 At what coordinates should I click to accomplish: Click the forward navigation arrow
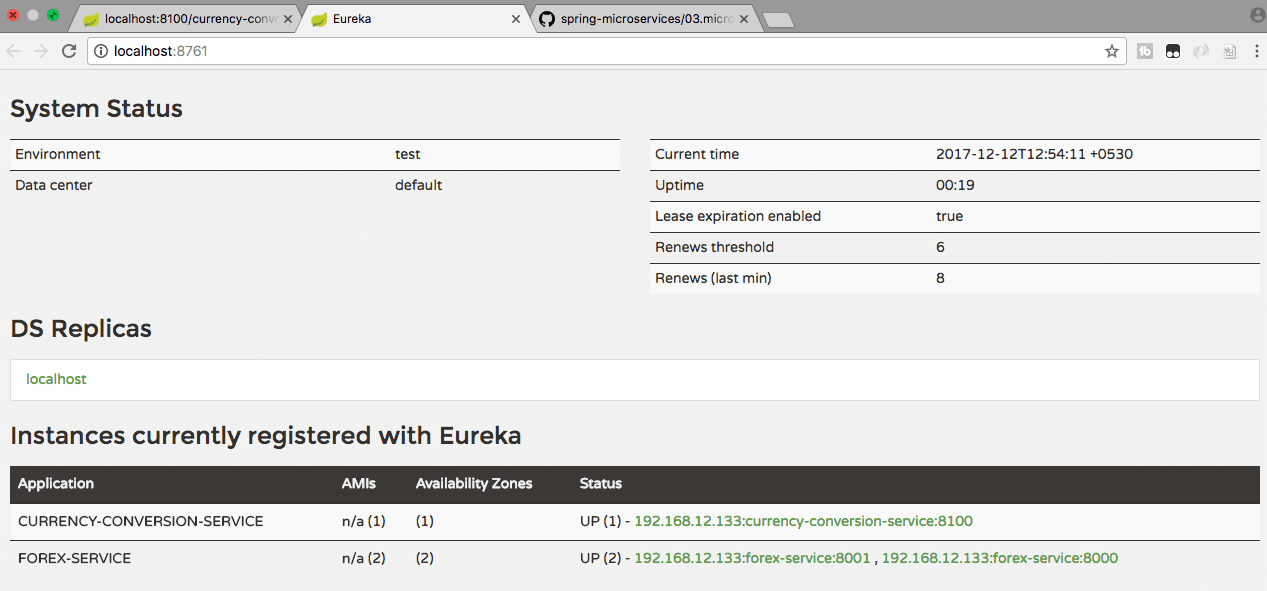(40, 51)
